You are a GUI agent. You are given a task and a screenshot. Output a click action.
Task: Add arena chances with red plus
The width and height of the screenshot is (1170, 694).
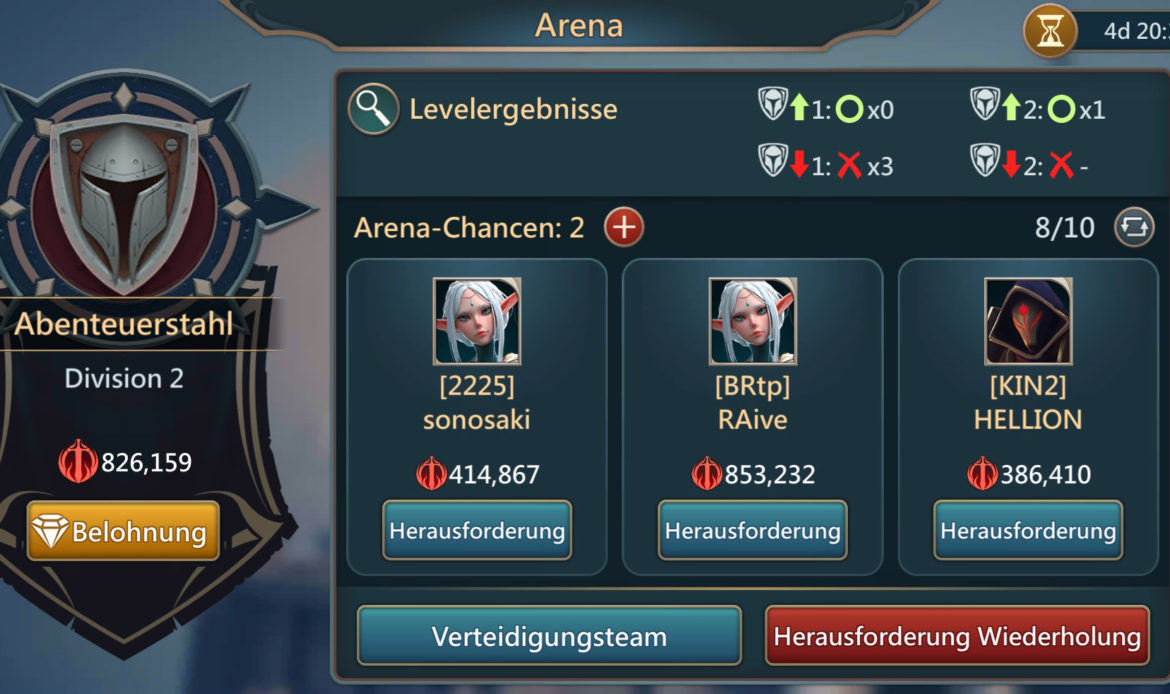624,227
